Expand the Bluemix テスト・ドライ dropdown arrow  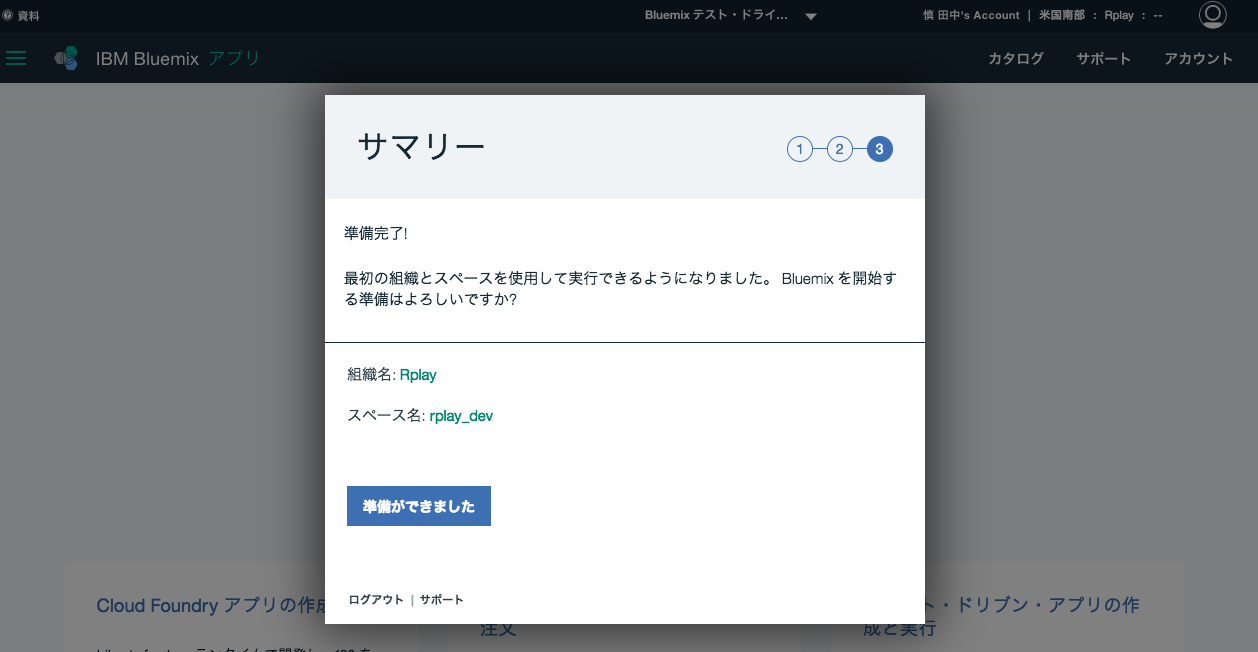click(x=811, y=16)
